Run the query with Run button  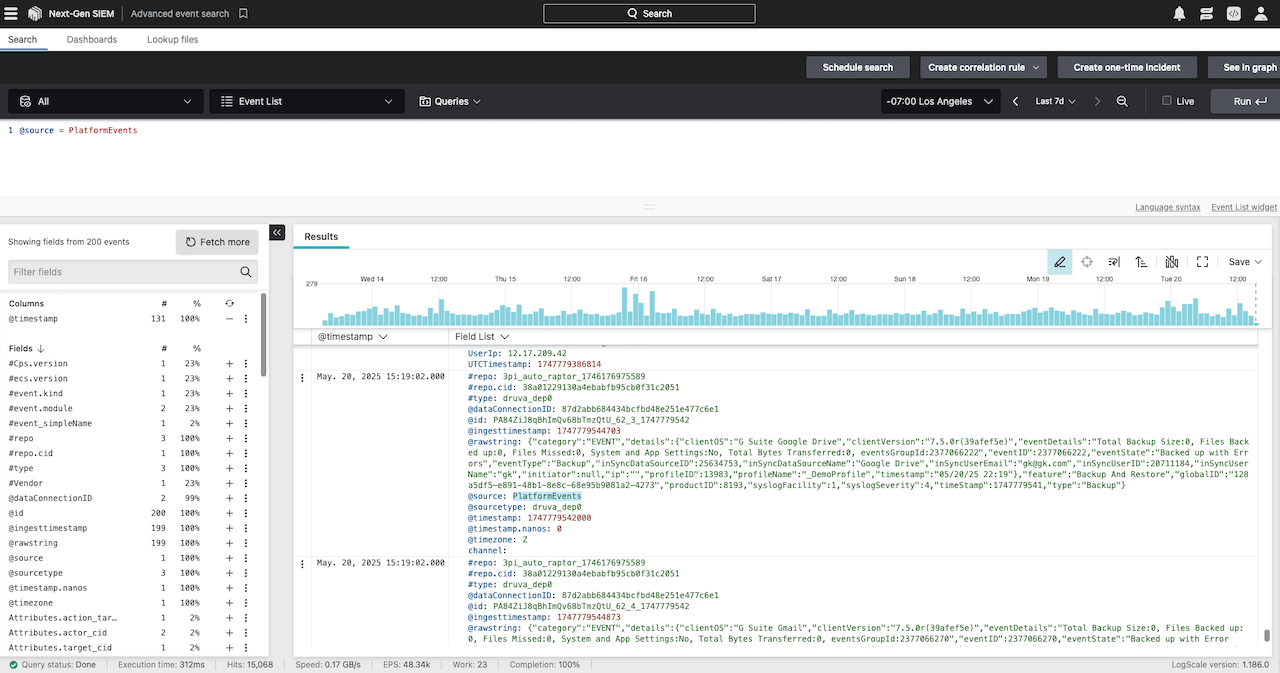point(1245,101)
